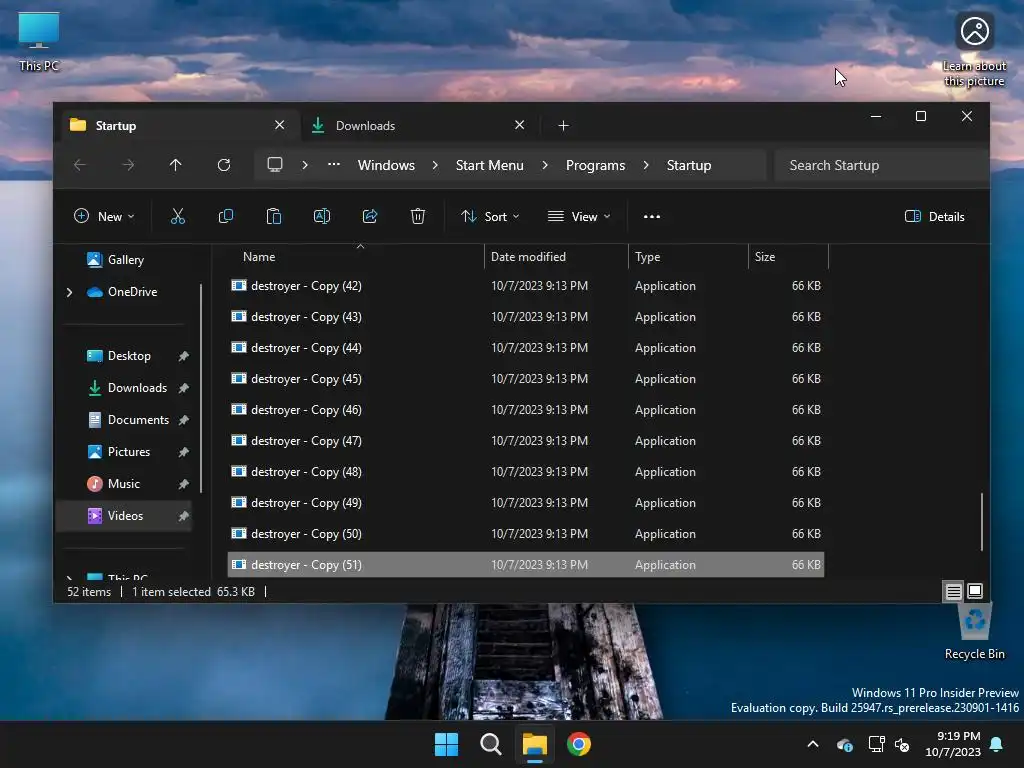Click the Forward navigation arrow
The image size is (1024, 768).
coord(128,165)
